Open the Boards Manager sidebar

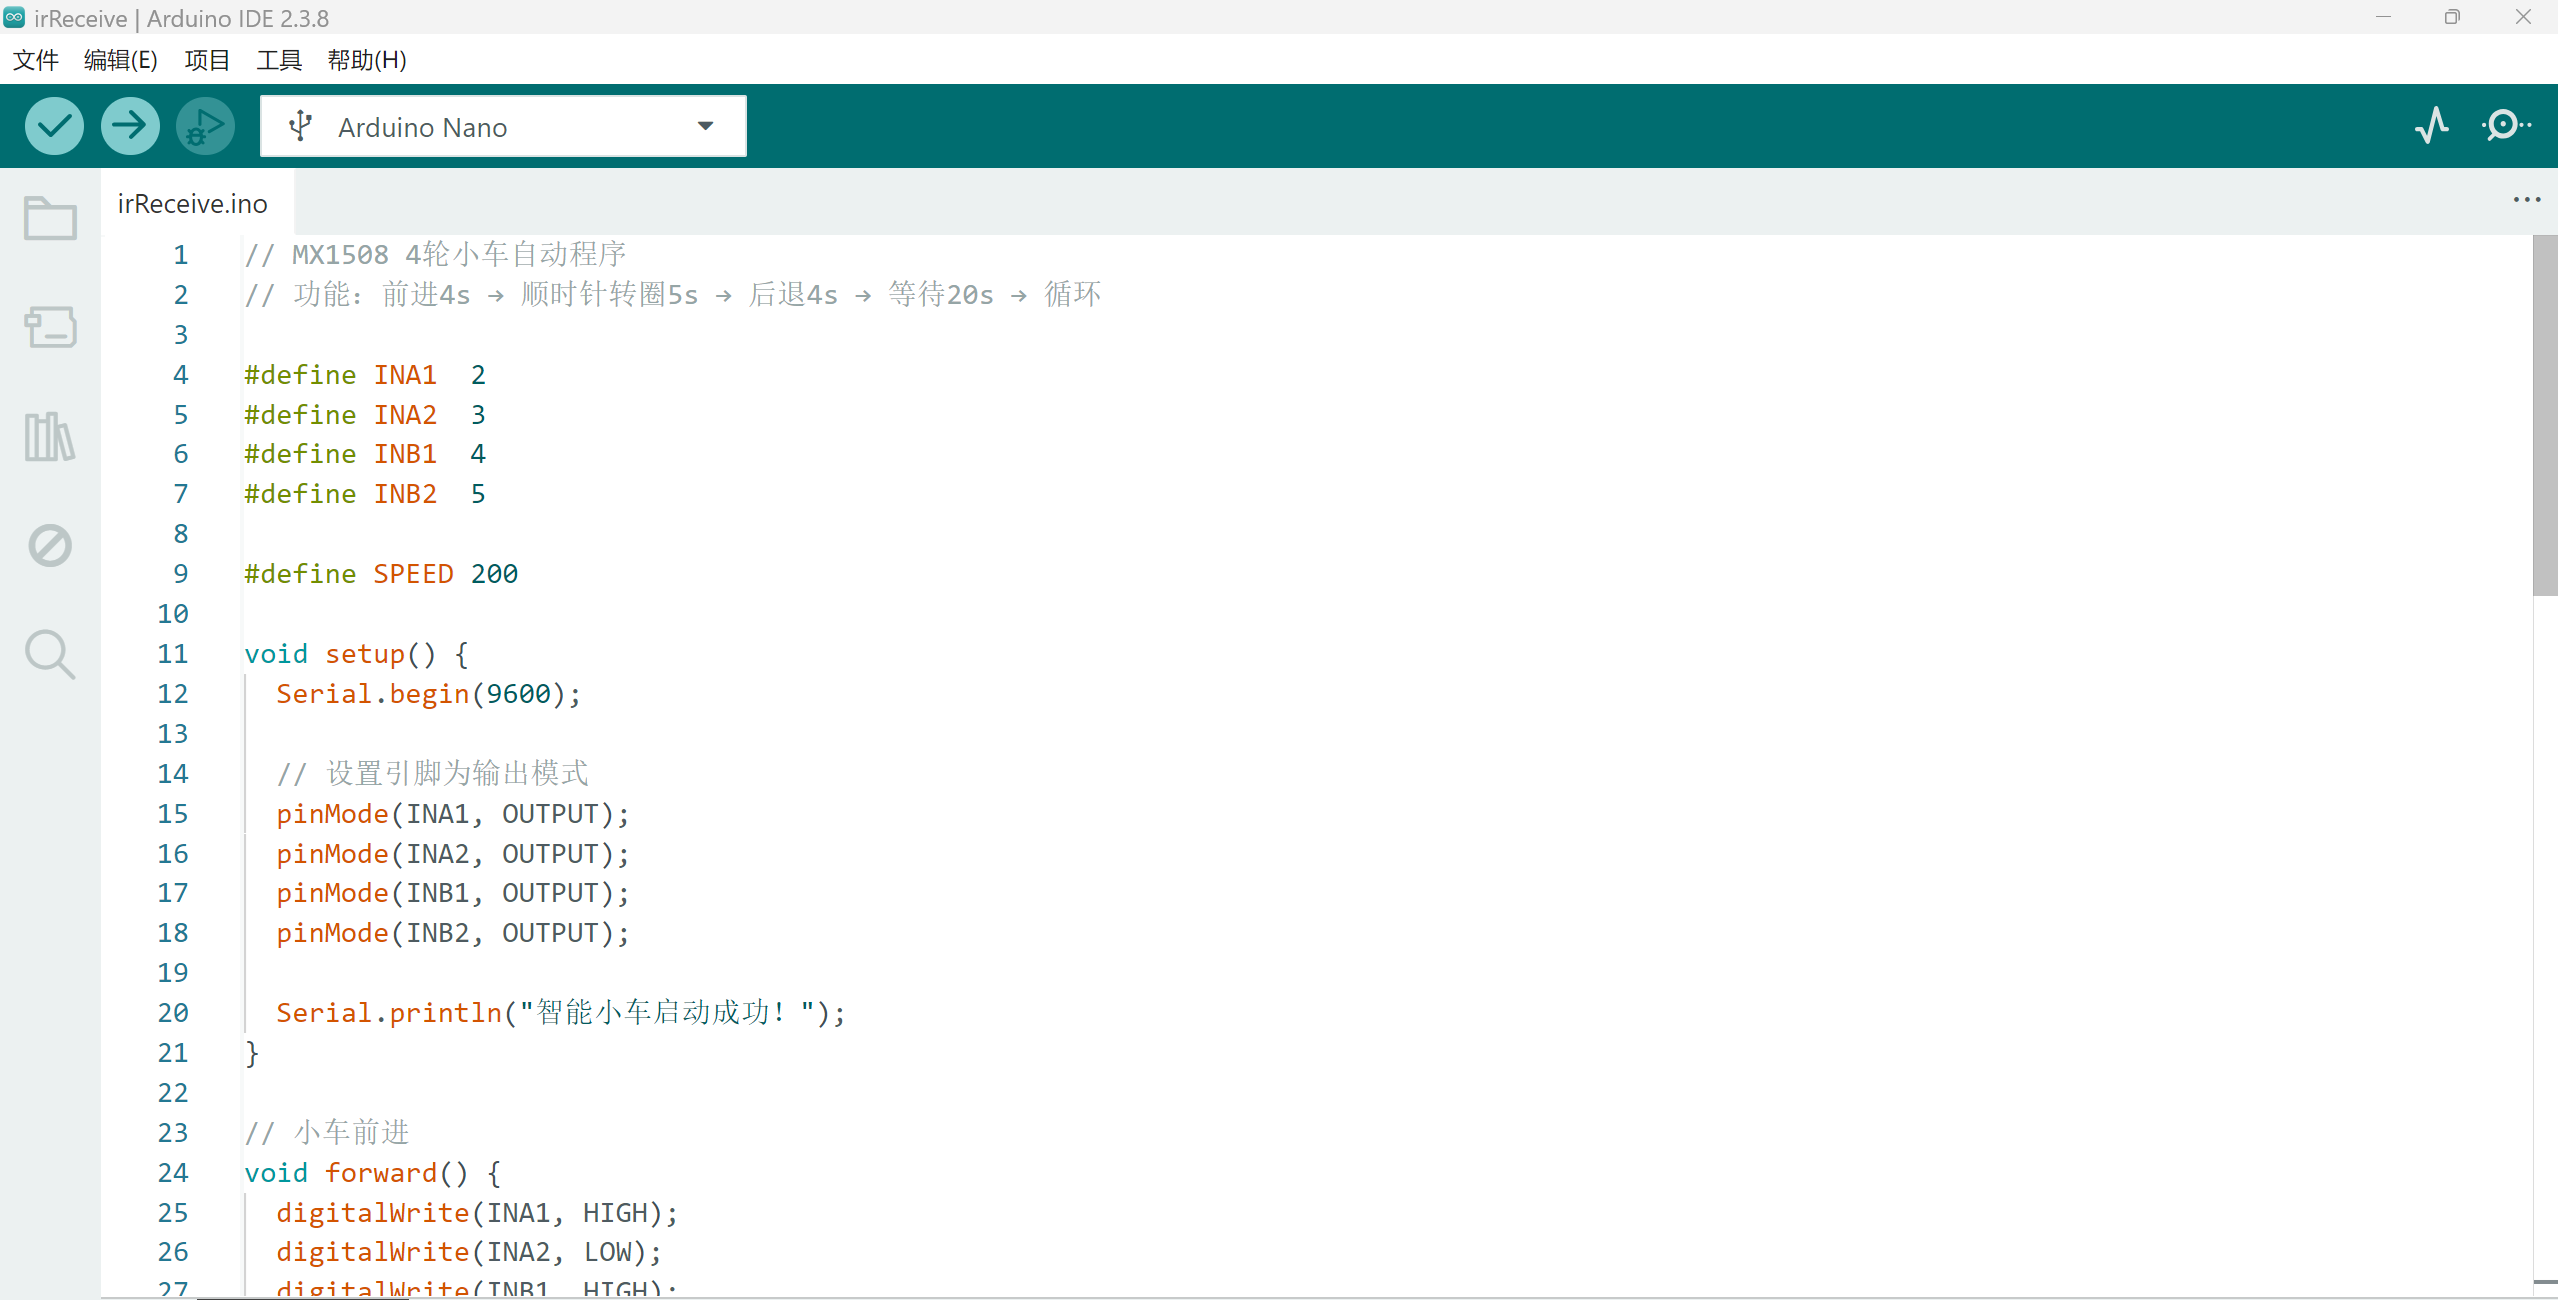tap(50, 327)
